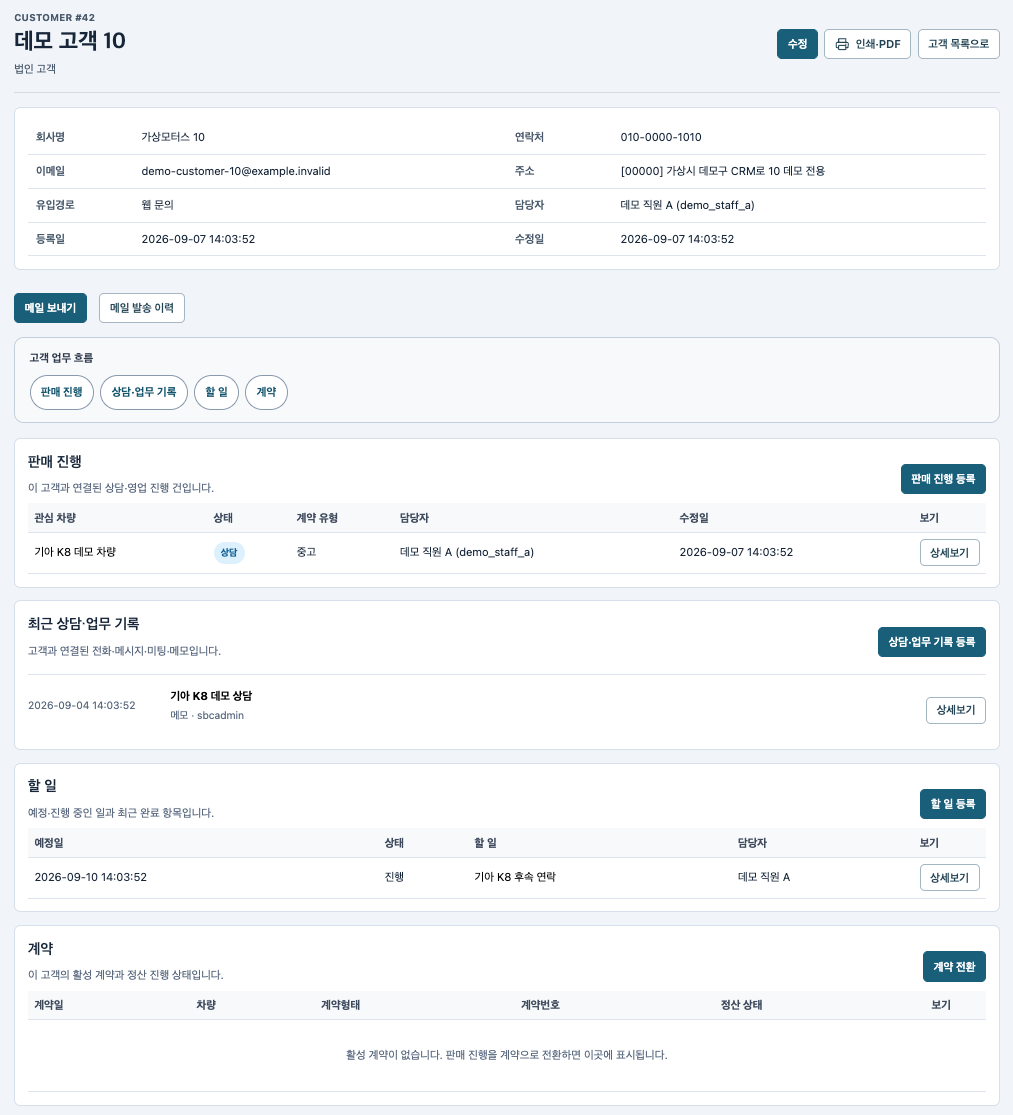
Task: Open 상세보기 for 기아 K8 데모 상담
Action: point(955,710)
